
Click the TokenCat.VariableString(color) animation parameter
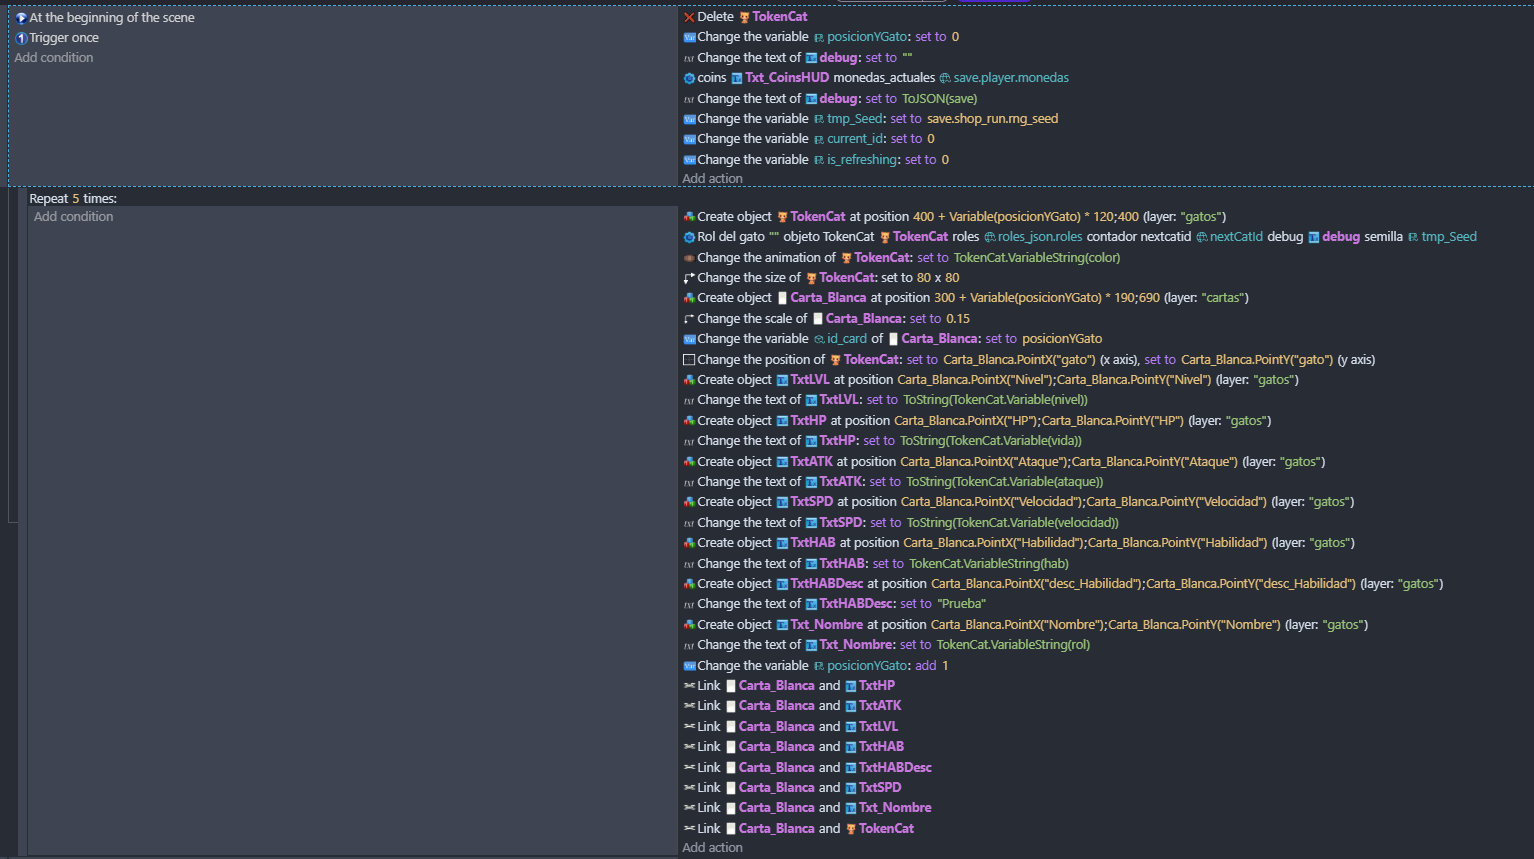[x=1036, y=258]
